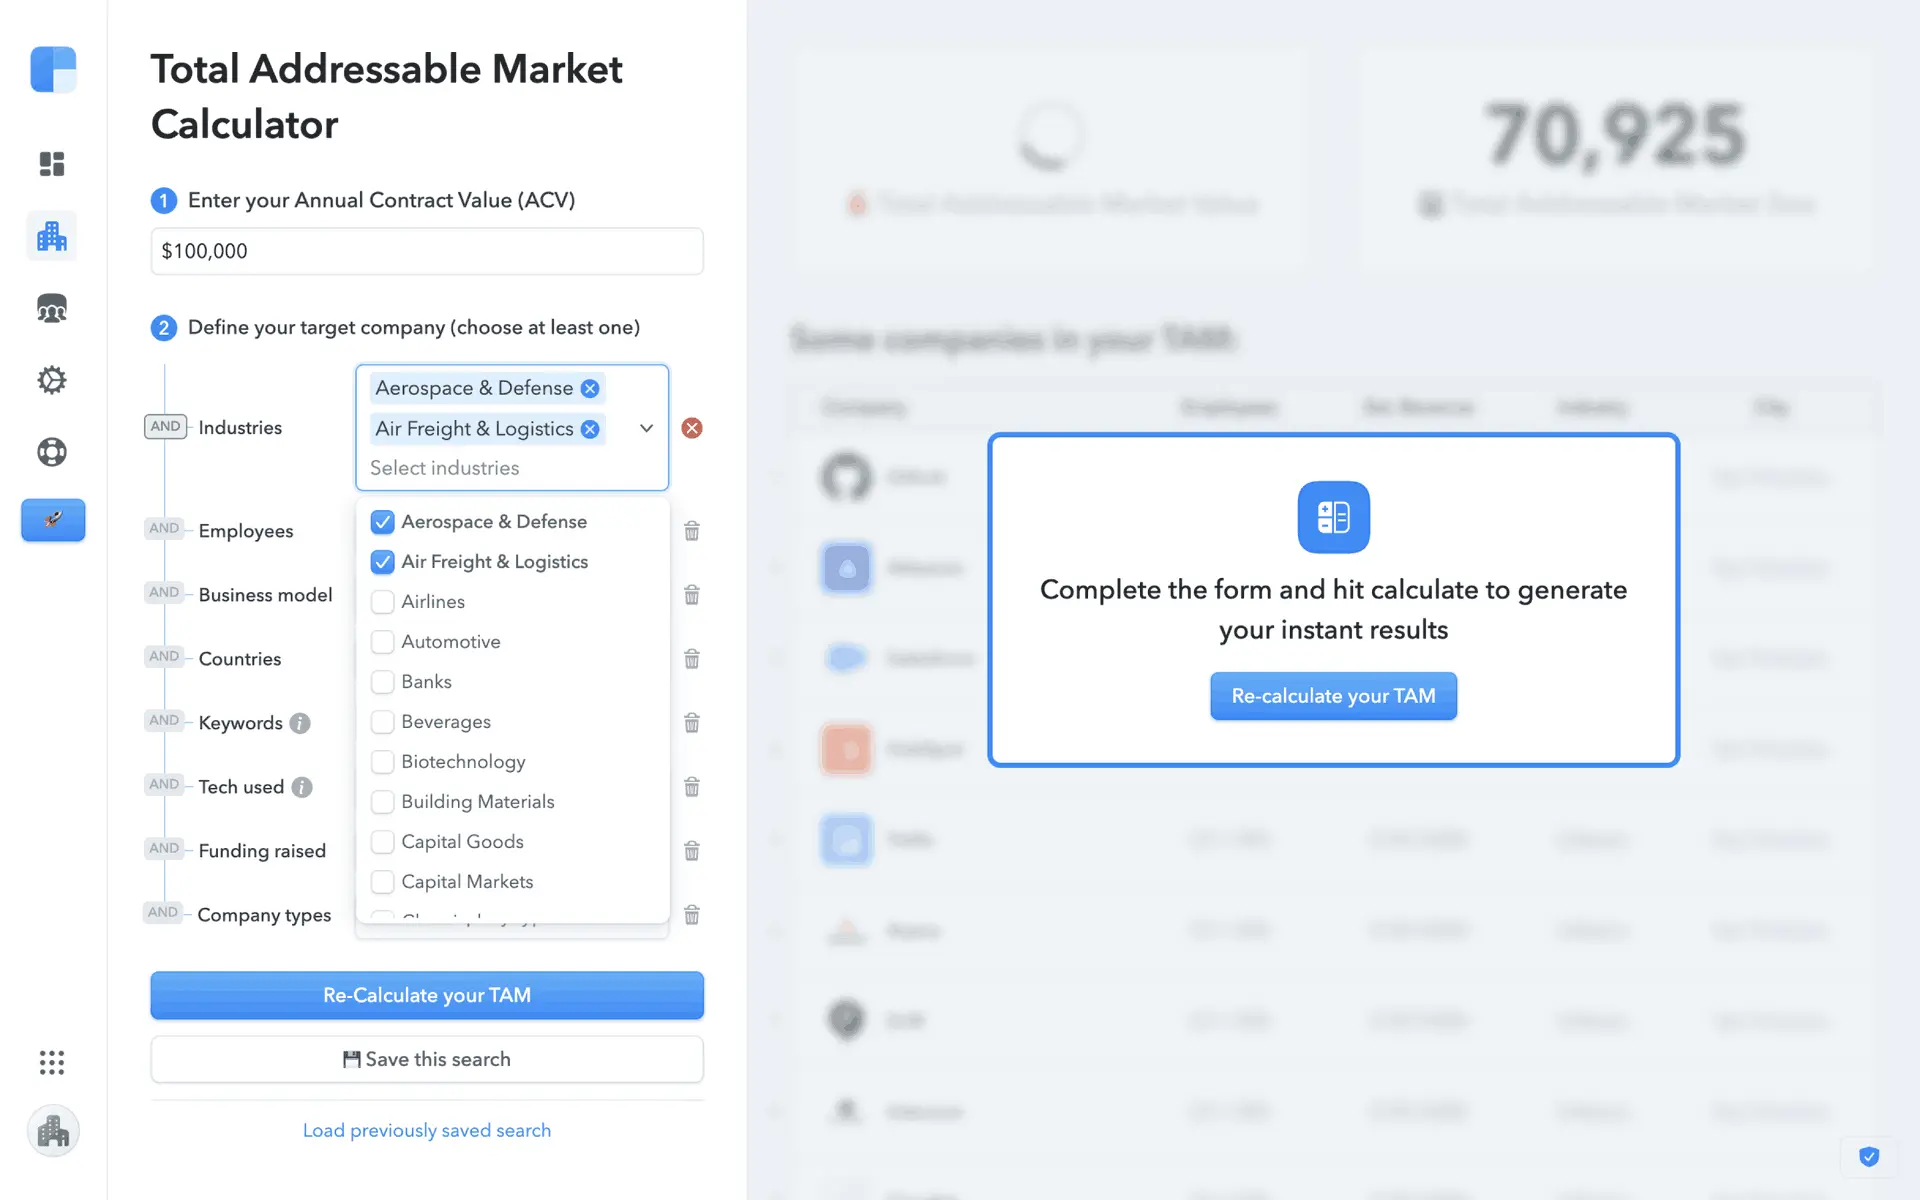Click the Re-Calculate your TAM button

tap(427, 995)
